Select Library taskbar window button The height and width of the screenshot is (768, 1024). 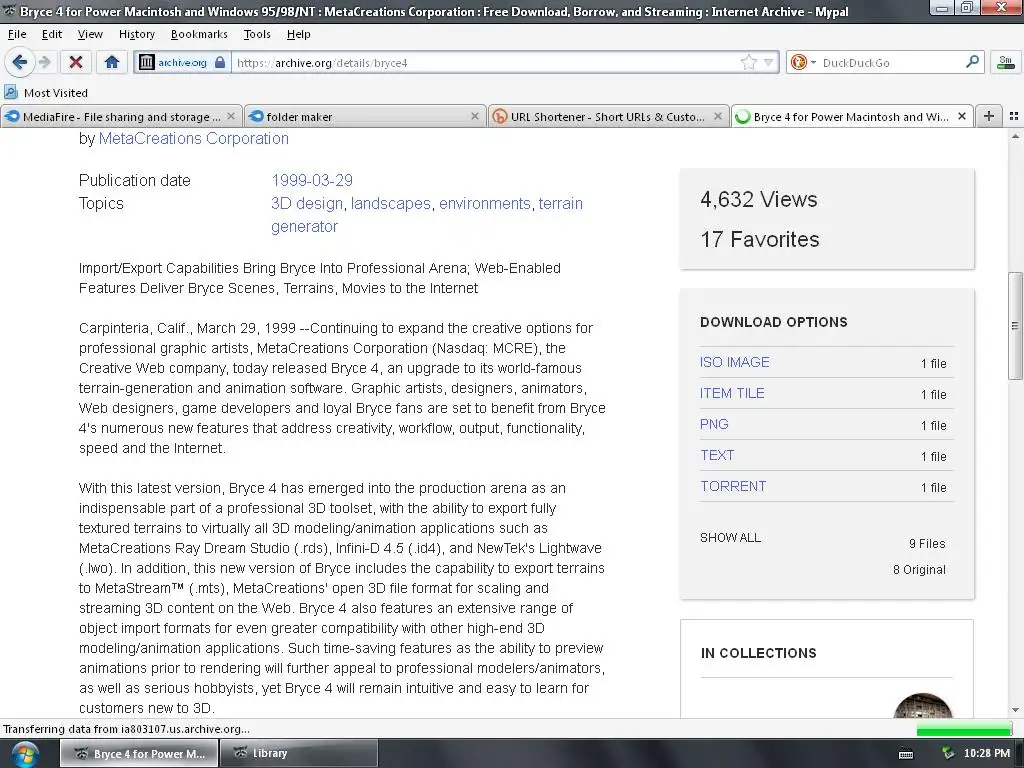point(298,754)
